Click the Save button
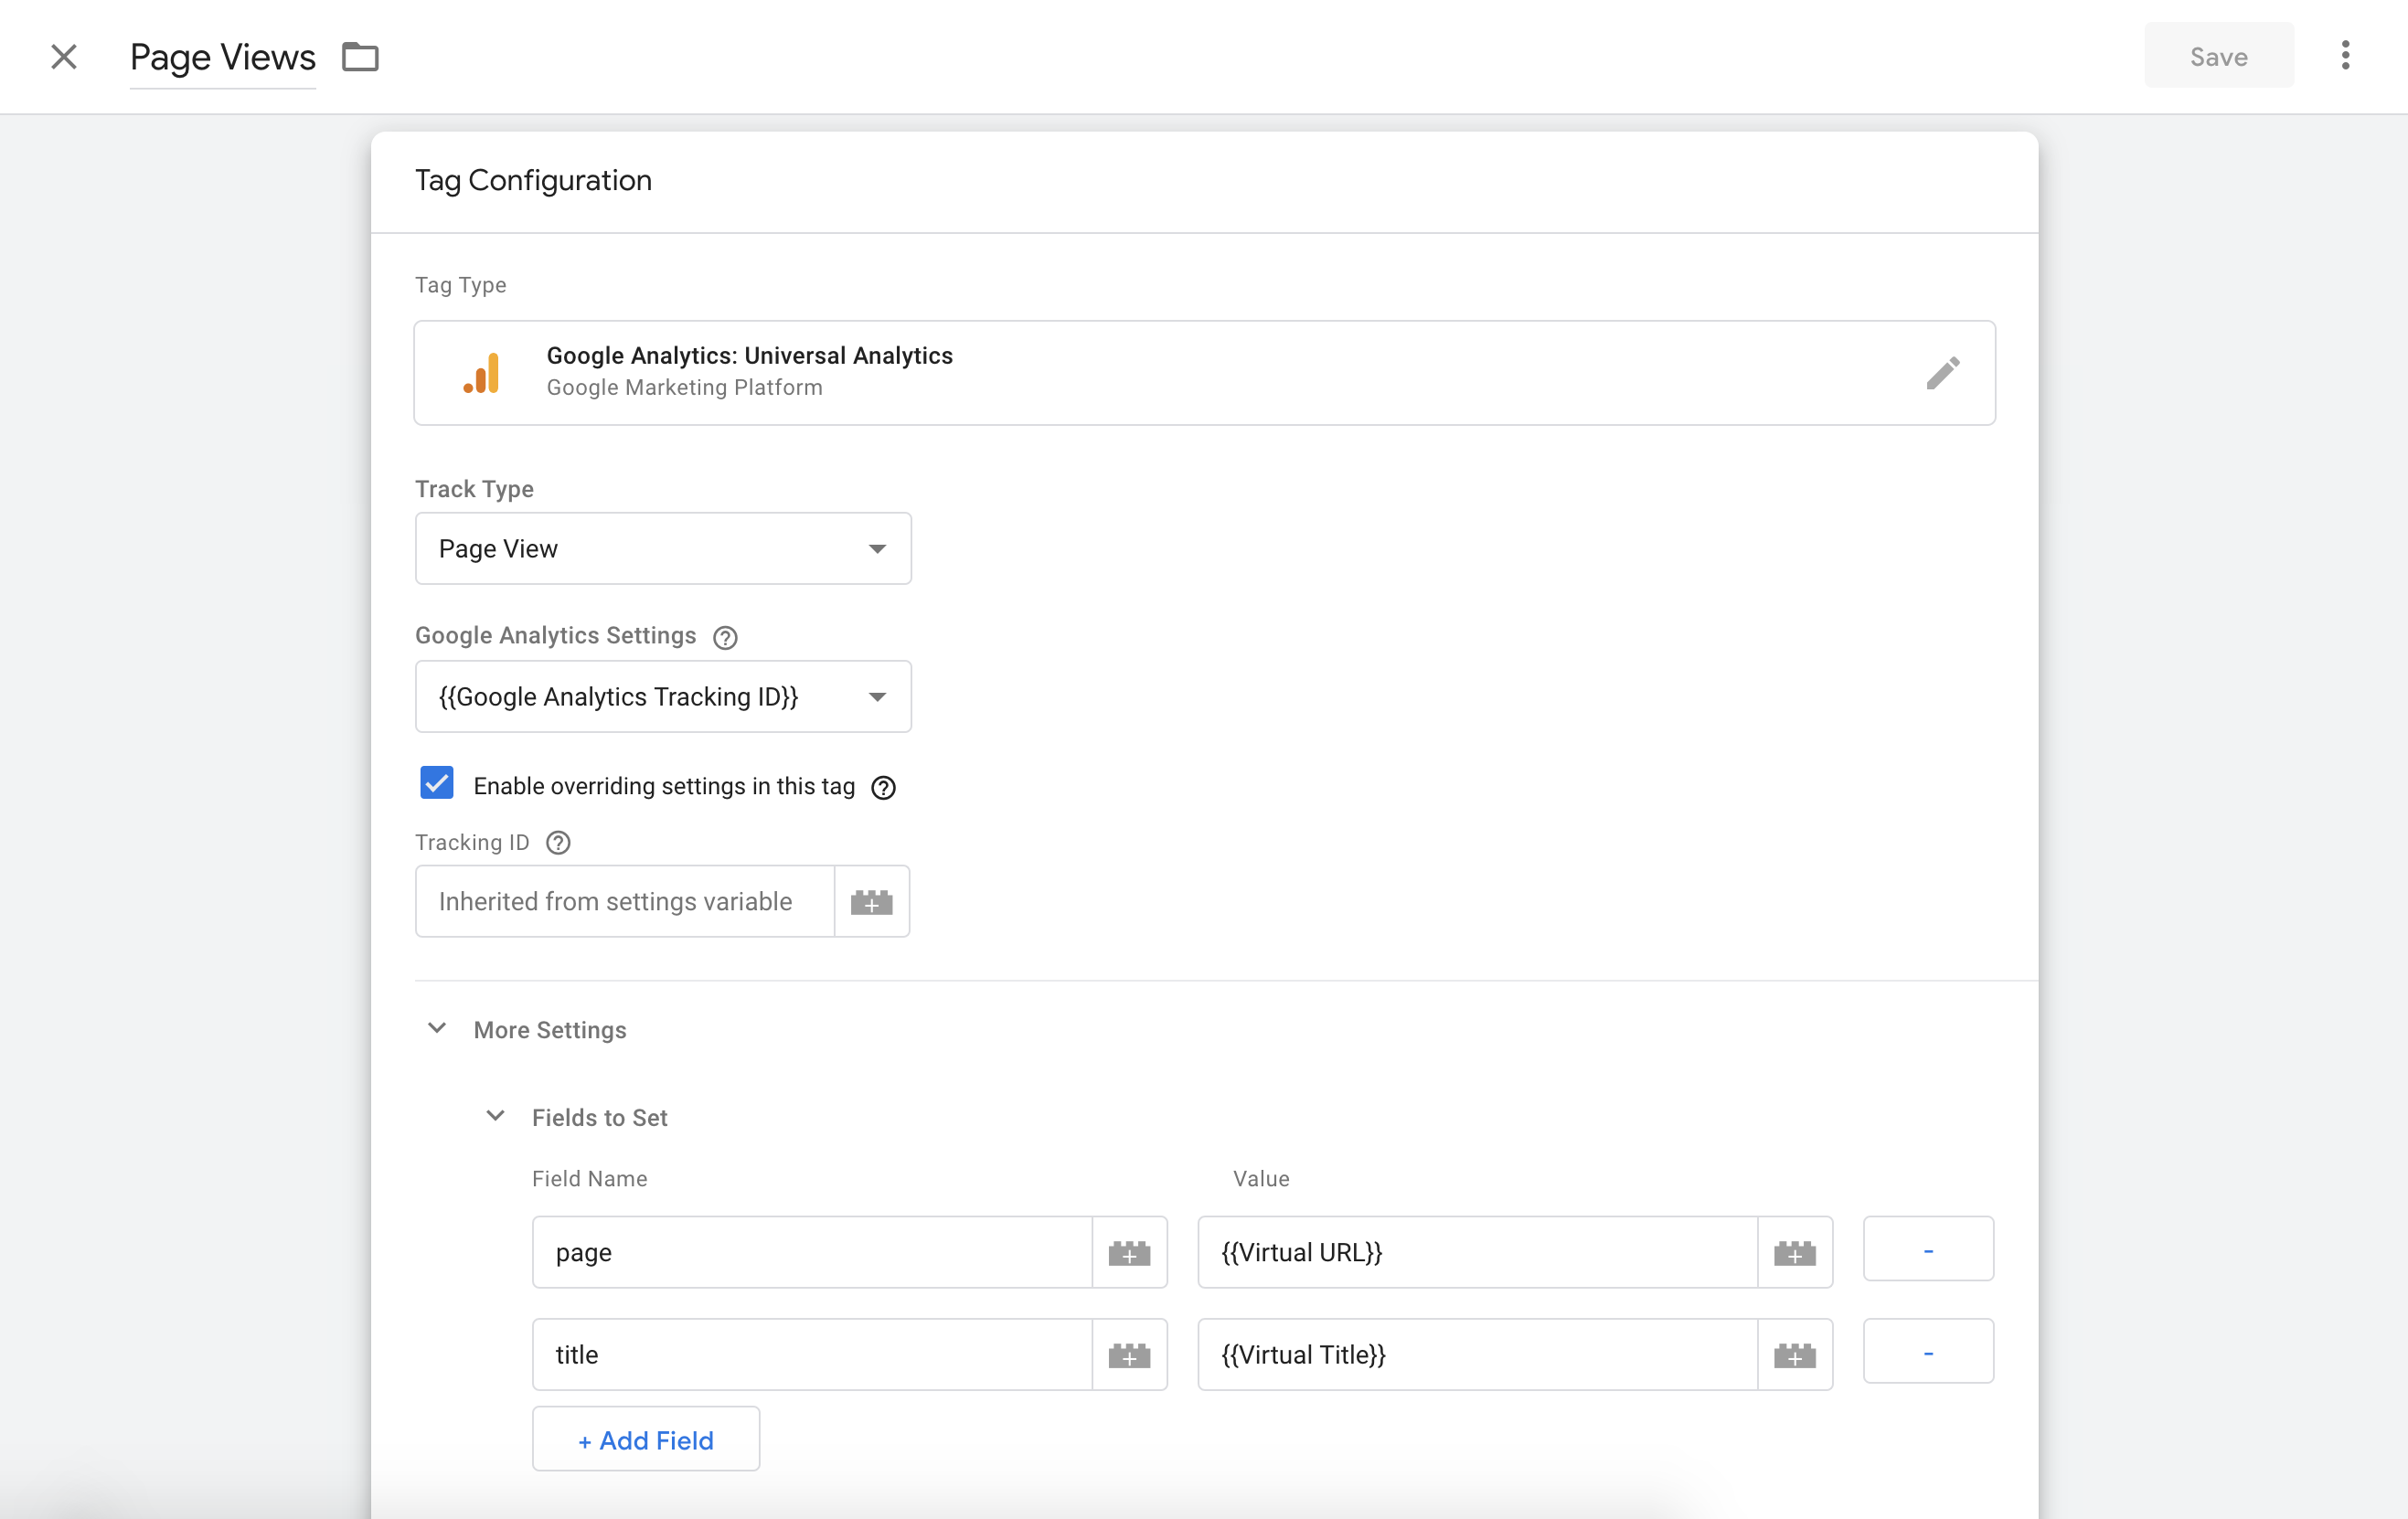 [x=2219, y=56]
